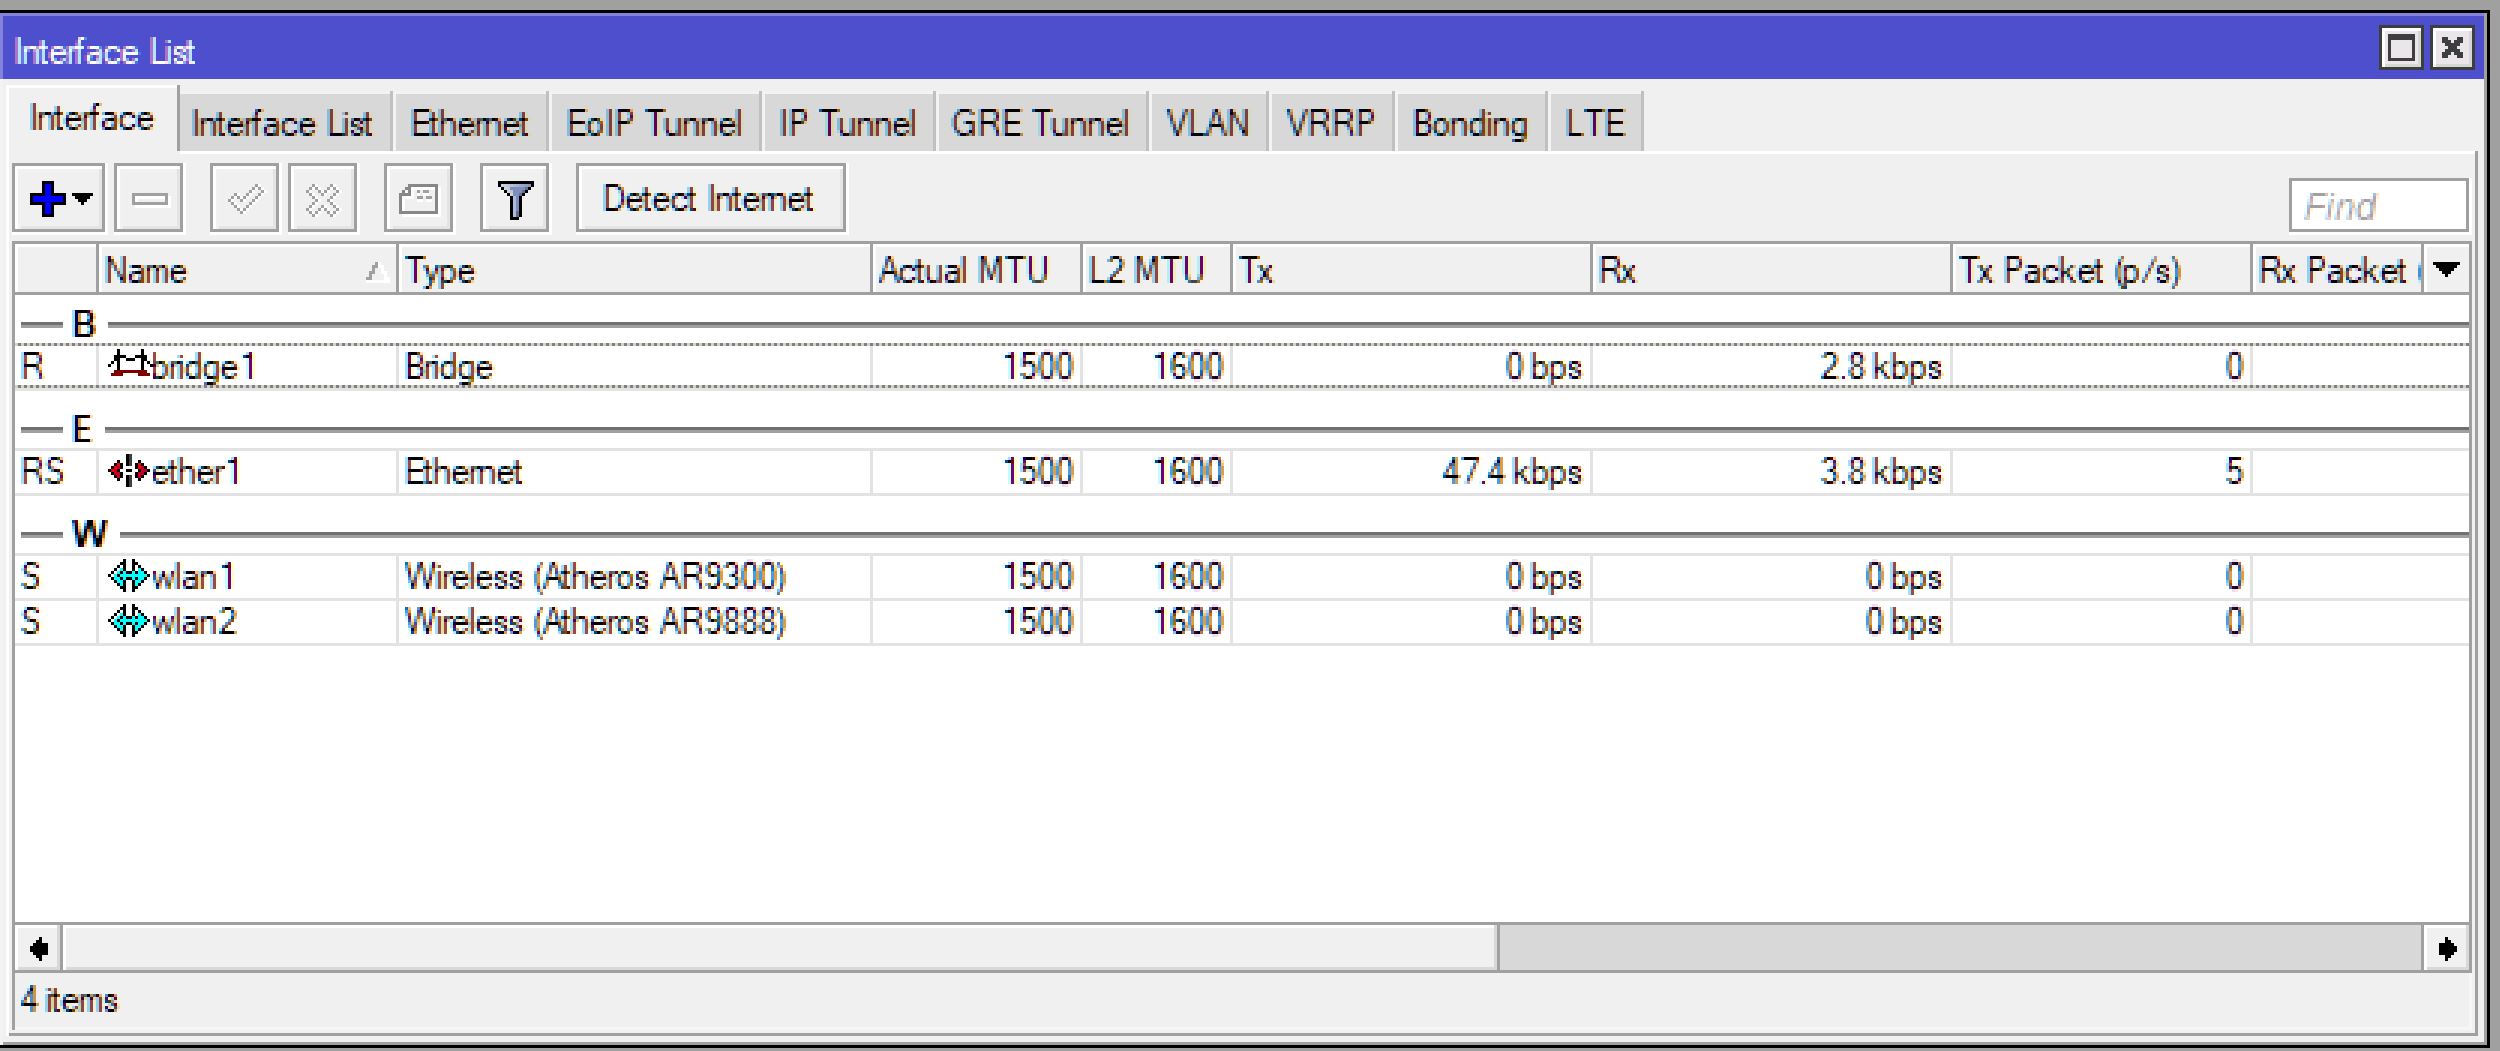Sort by the Type column header
2500x1051 pixels.
(634, 270)
